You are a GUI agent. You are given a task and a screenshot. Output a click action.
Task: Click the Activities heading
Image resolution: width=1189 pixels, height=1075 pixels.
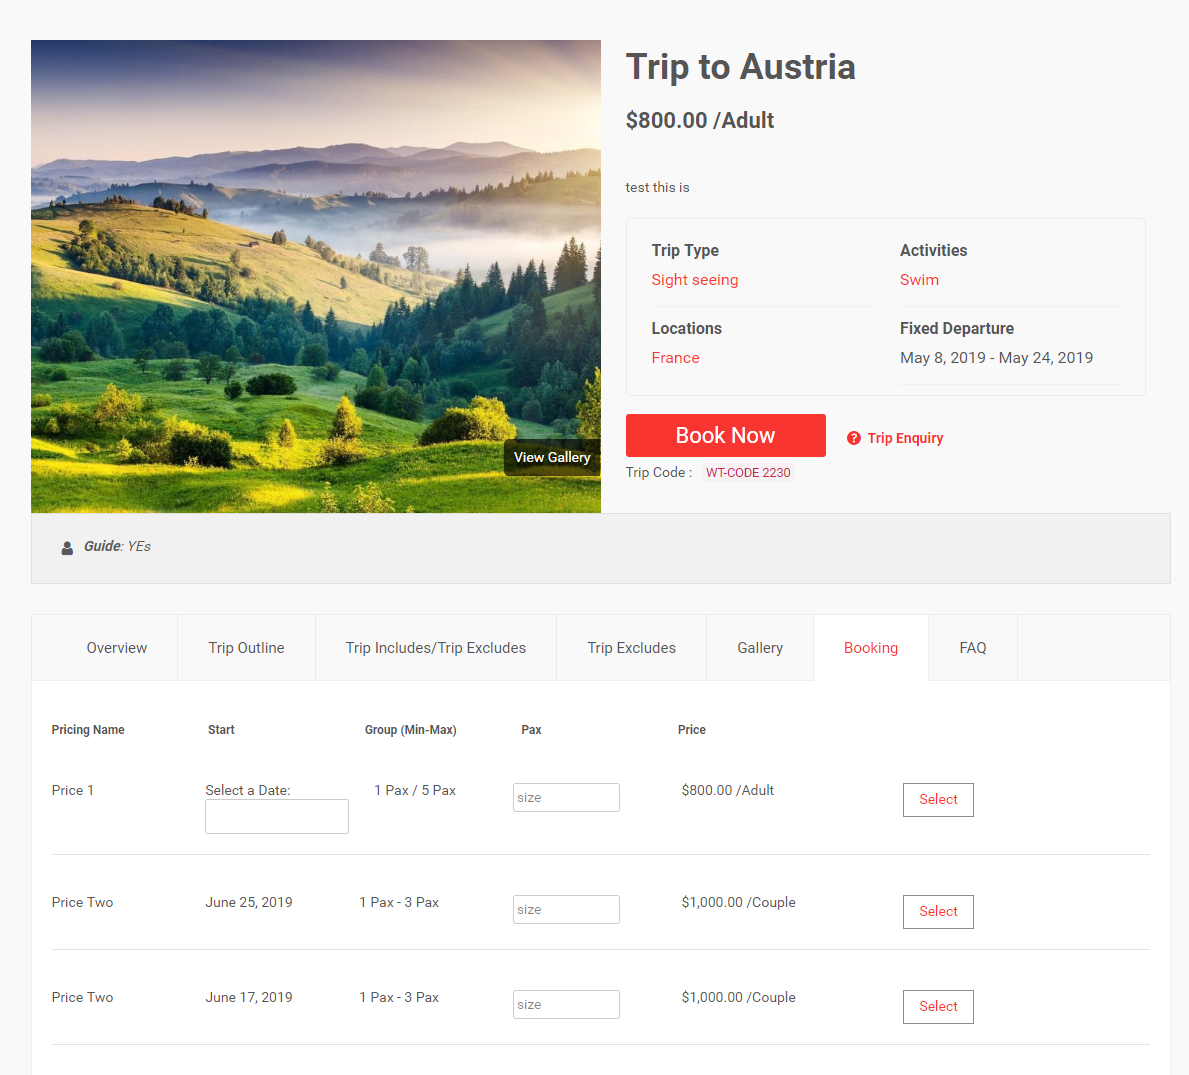pyautogui.click(x=933, y=250)
